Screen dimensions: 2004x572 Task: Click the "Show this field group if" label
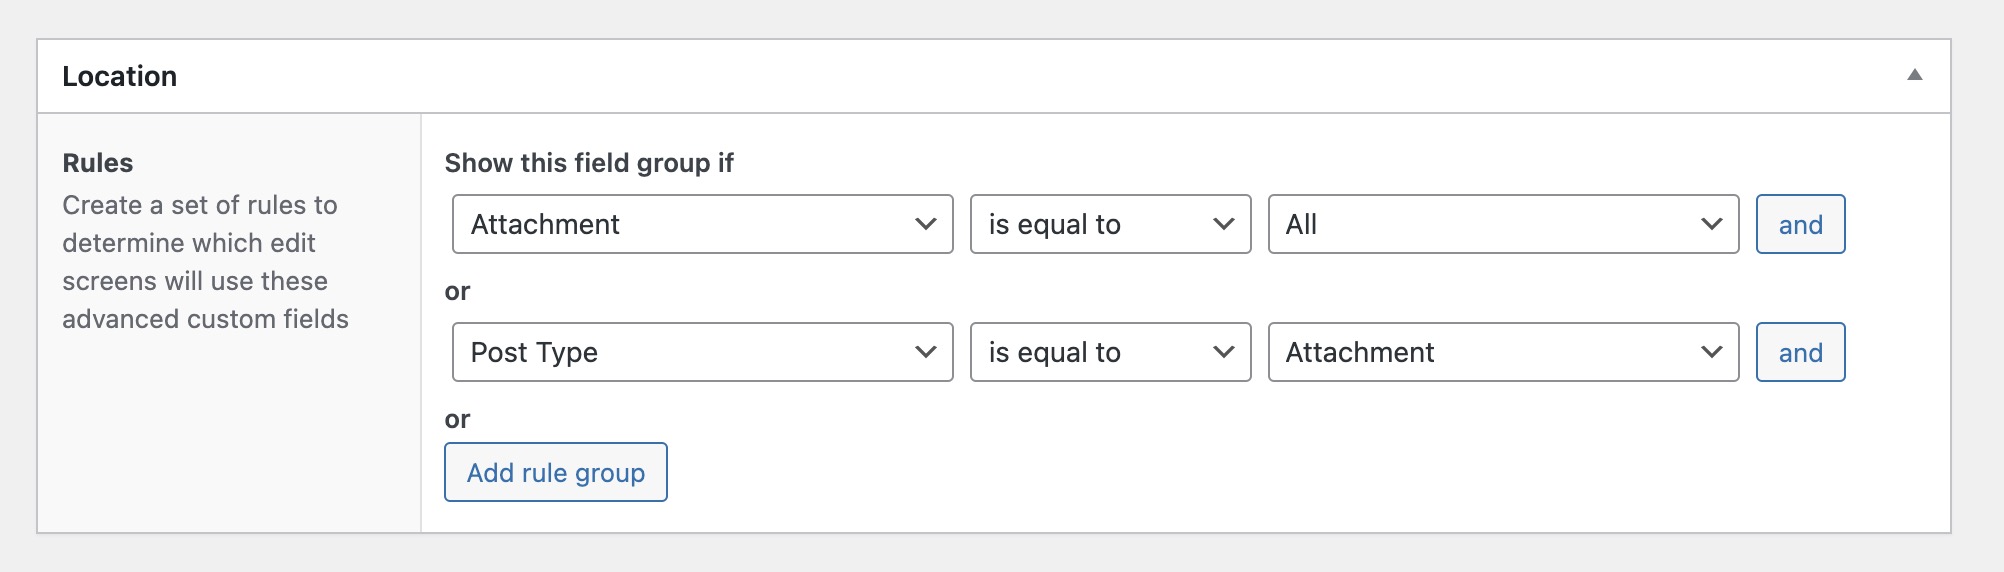[x=589, y=163]
